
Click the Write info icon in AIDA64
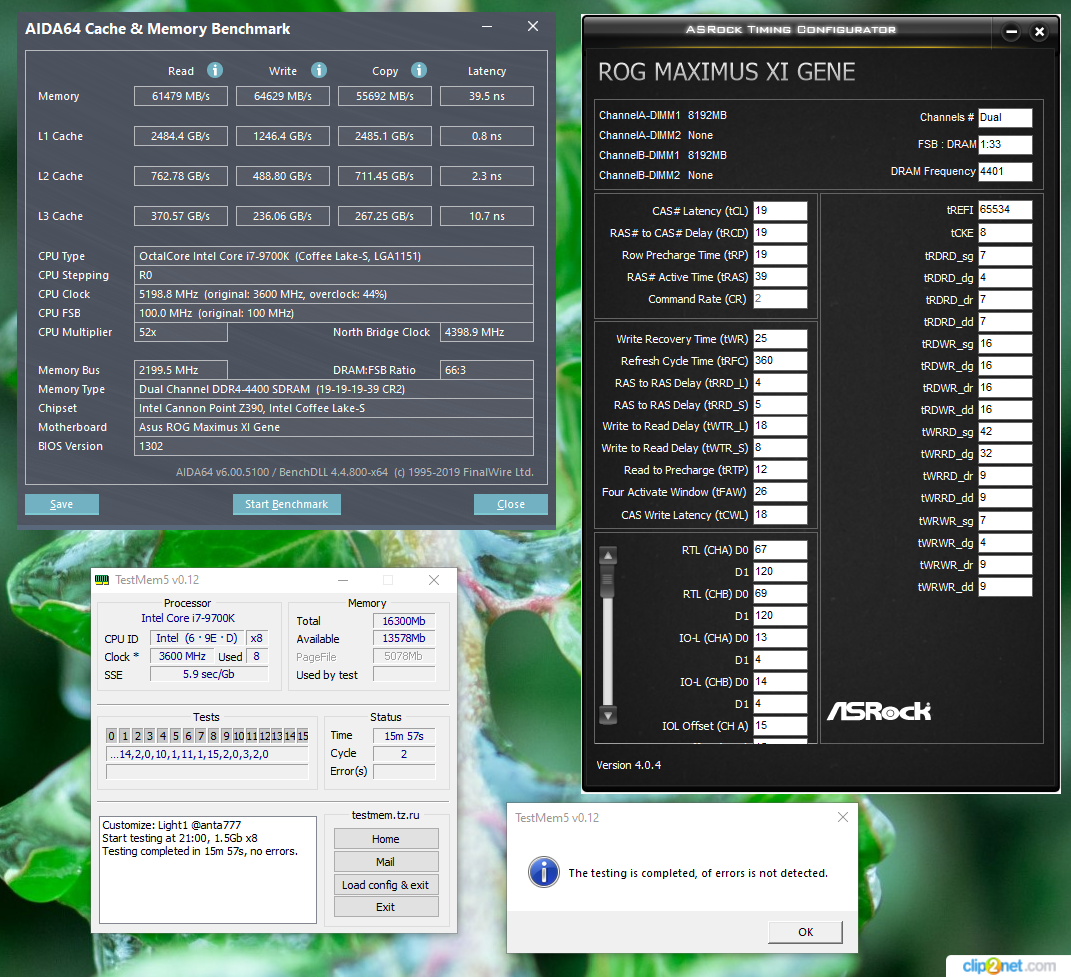[318, 70]
